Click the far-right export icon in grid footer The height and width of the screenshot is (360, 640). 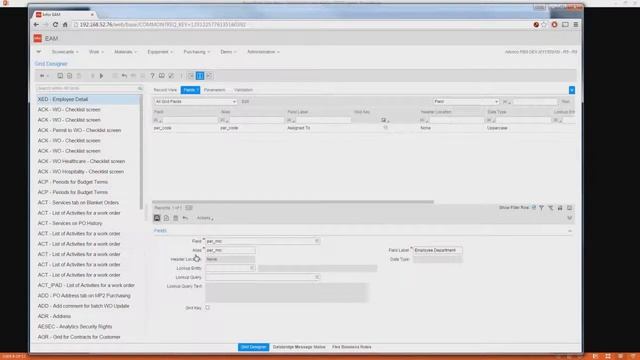point(569,208)
